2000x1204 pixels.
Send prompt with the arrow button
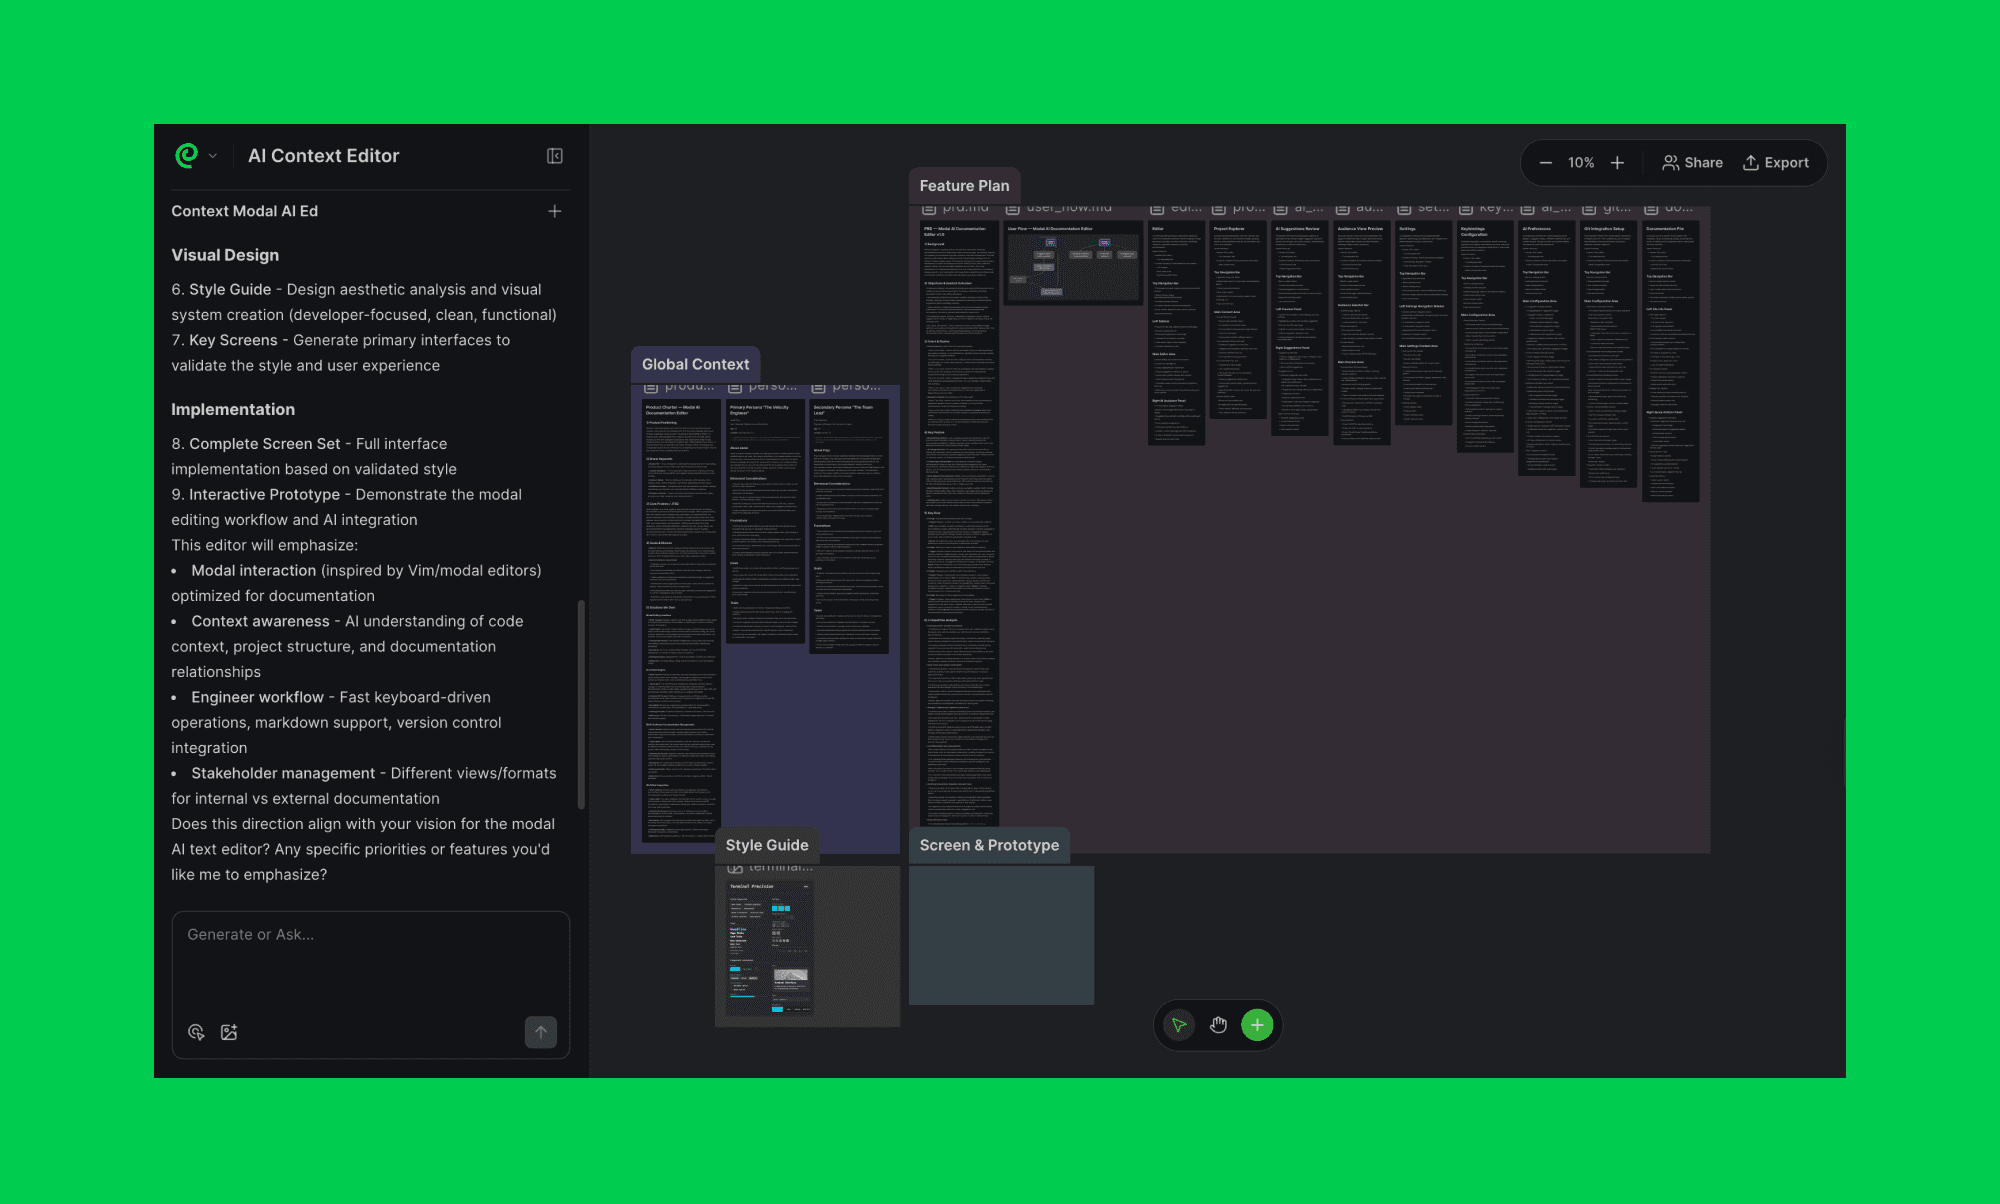[541, 1032]
